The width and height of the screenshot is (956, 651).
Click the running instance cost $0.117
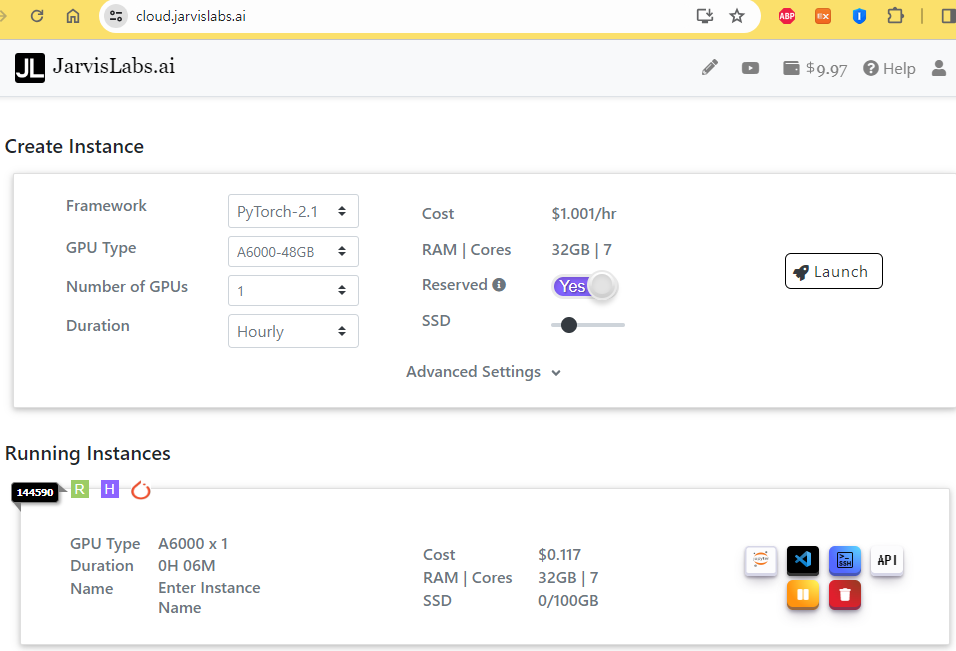tap(559, 555)
